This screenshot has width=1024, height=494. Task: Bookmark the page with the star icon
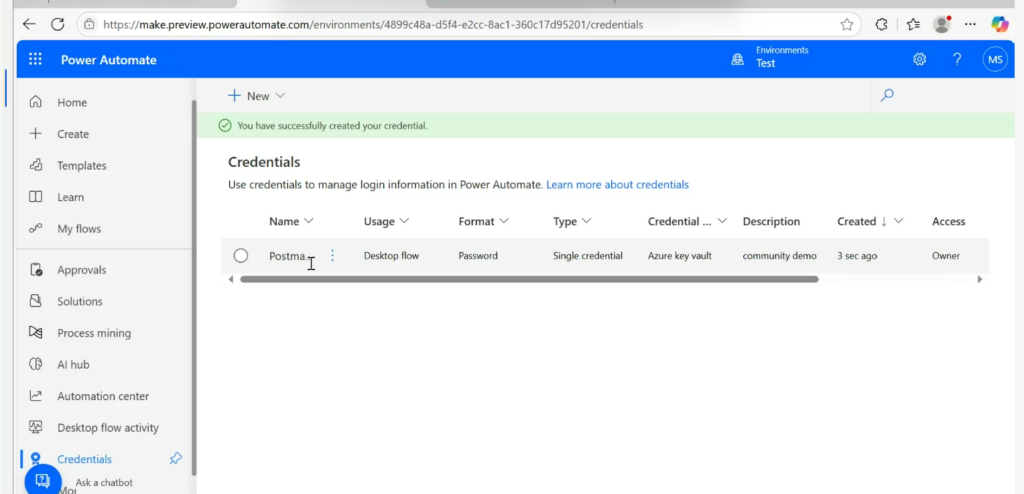click(847, 25)
